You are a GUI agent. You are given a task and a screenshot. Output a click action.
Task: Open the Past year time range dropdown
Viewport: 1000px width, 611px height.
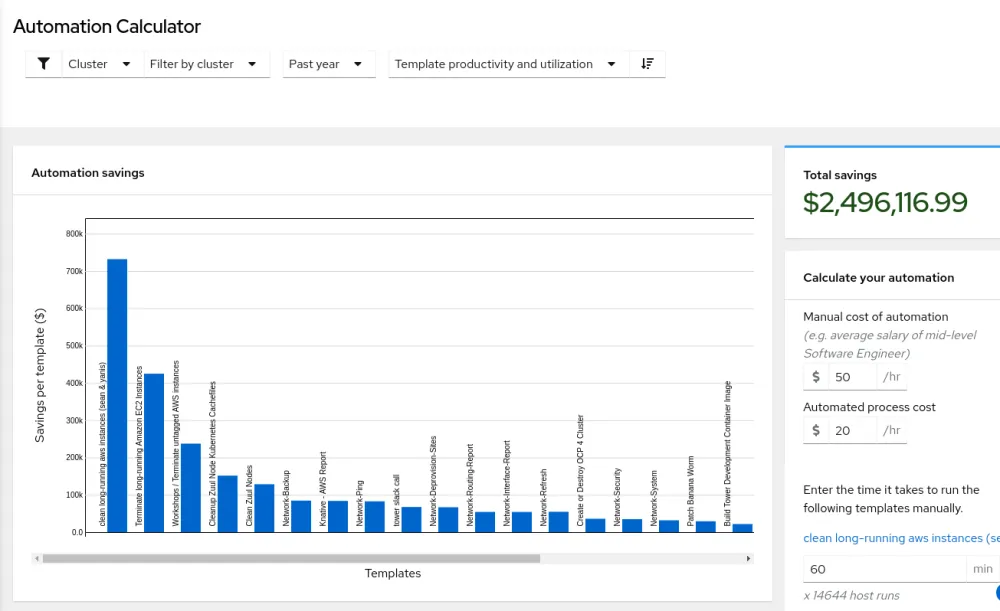(x=327, y=64)
